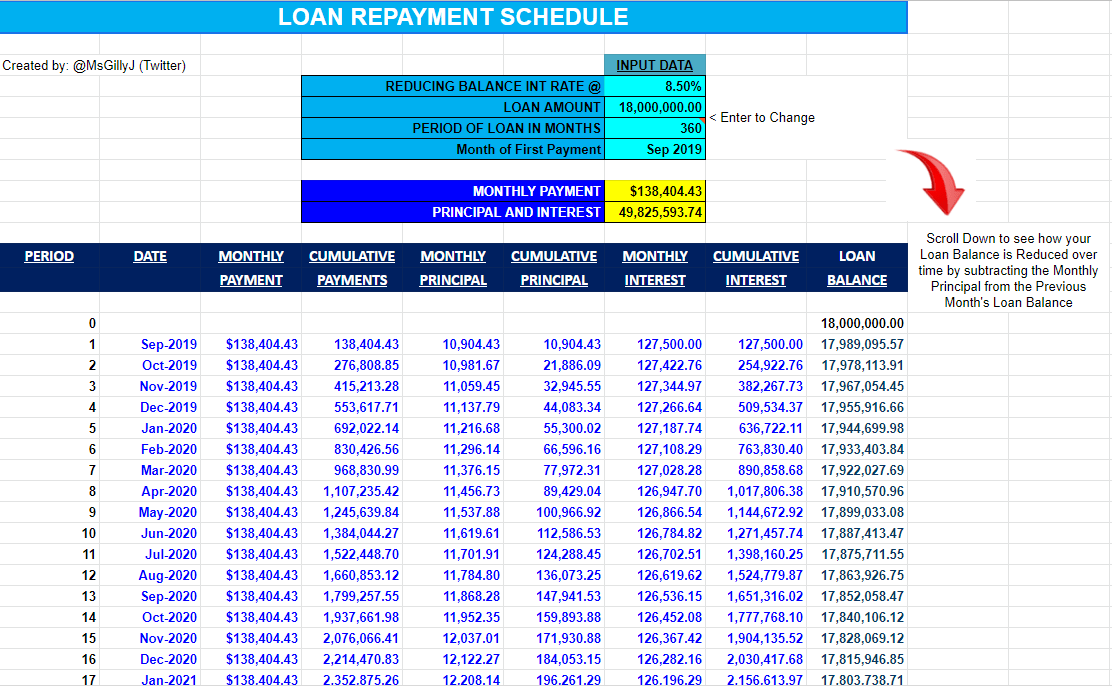Click the @MsGillyJ Twitter credit text
This screenshot has width=1112, height=687.
point(95,65)
